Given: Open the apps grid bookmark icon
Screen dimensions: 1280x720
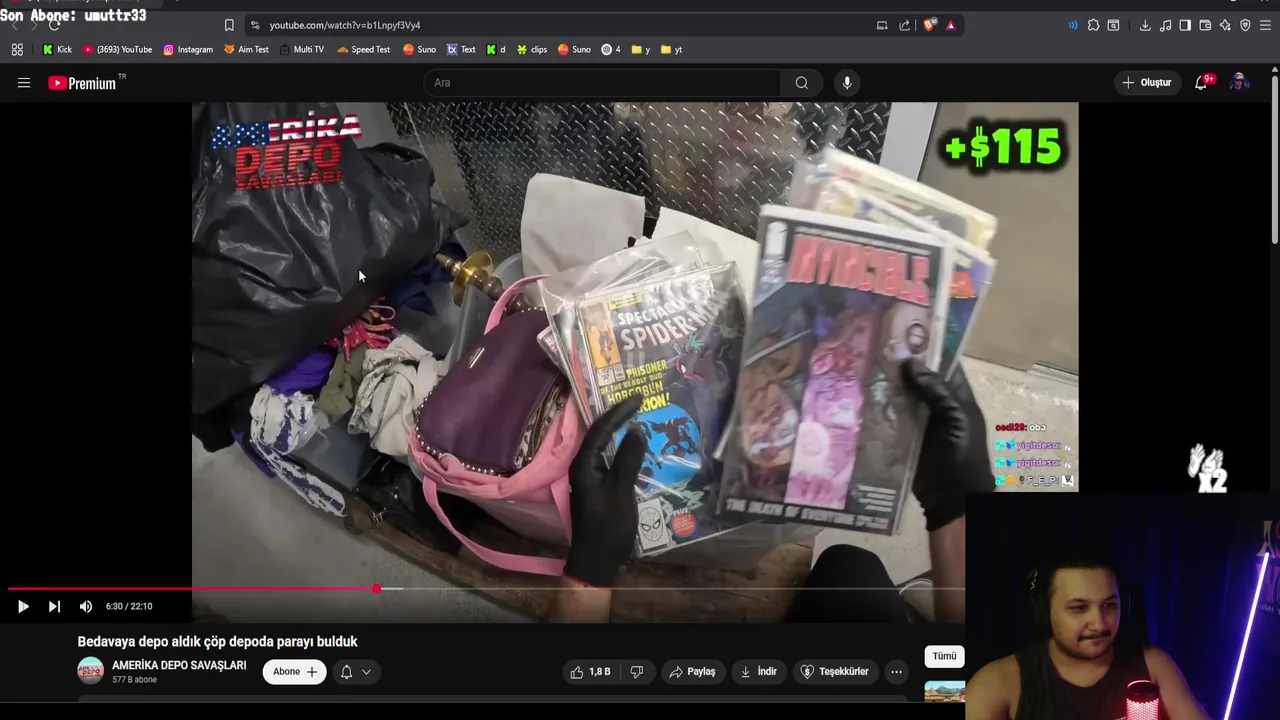Looking at the screenshot, I should tap(17, 49).
